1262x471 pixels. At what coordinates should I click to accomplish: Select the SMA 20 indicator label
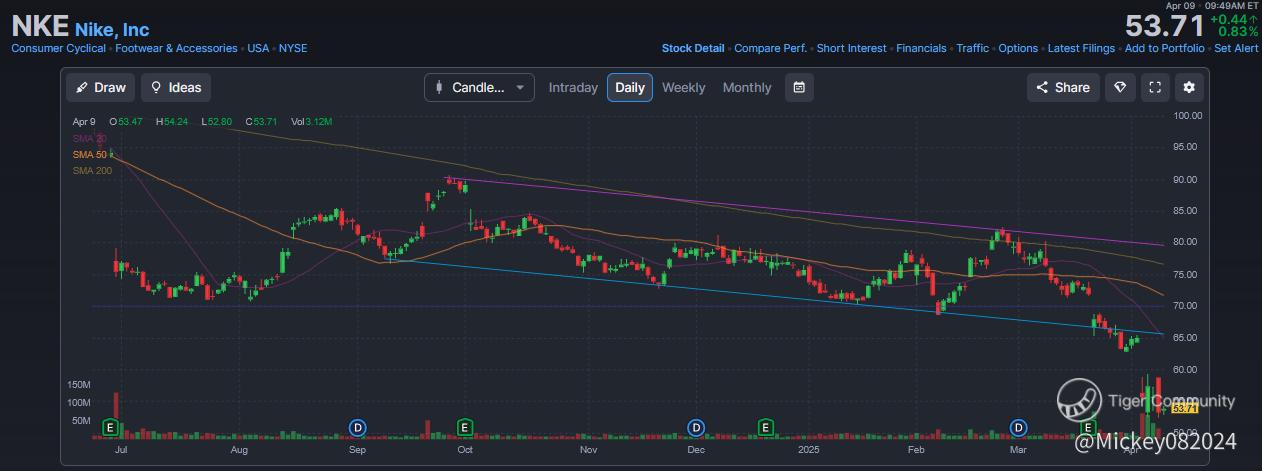(90, 139)
